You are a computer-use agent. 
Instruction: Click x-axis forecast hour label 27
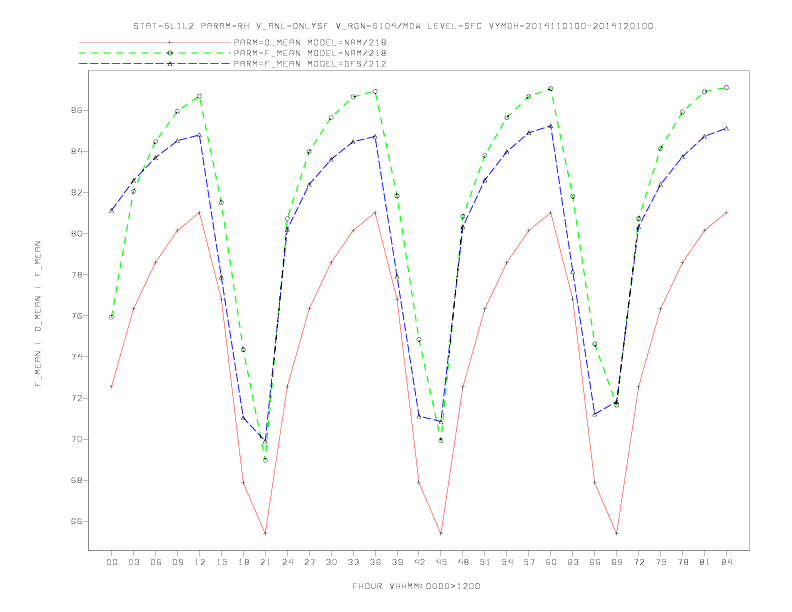tap(309, 562)
